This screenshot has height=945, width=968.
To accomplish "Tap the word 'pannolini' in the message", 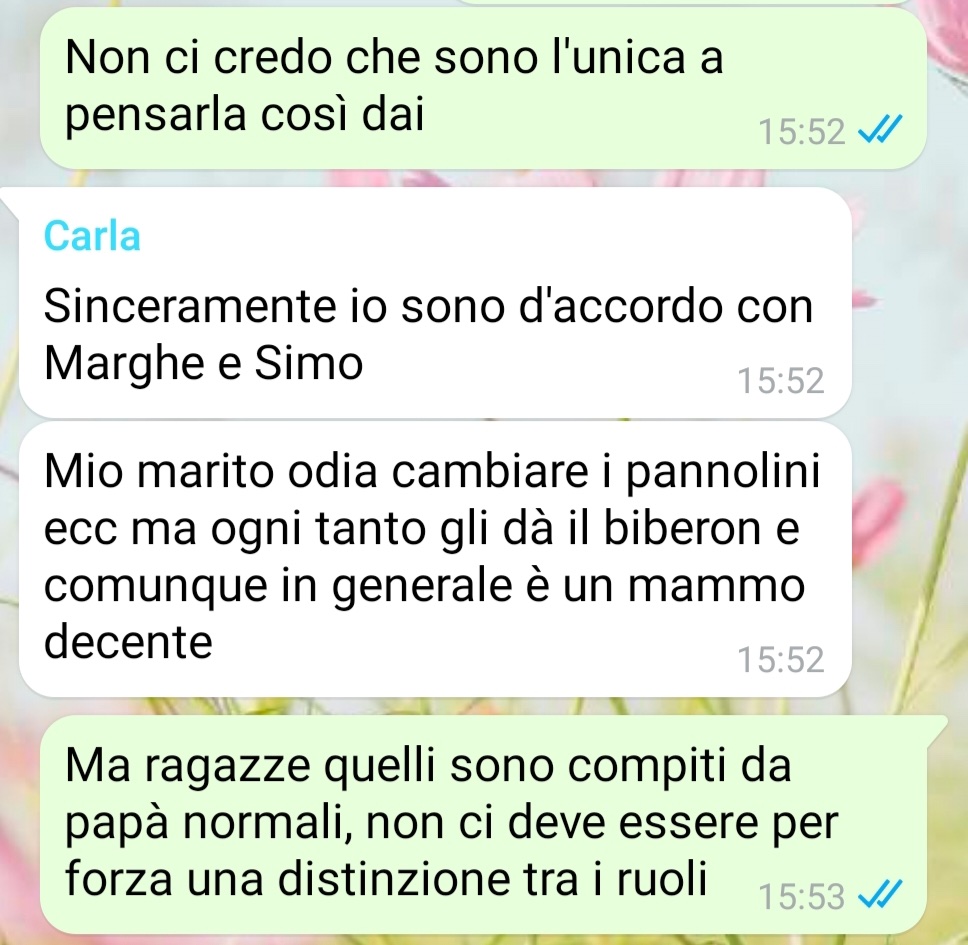I will click(x=724, y=474).
